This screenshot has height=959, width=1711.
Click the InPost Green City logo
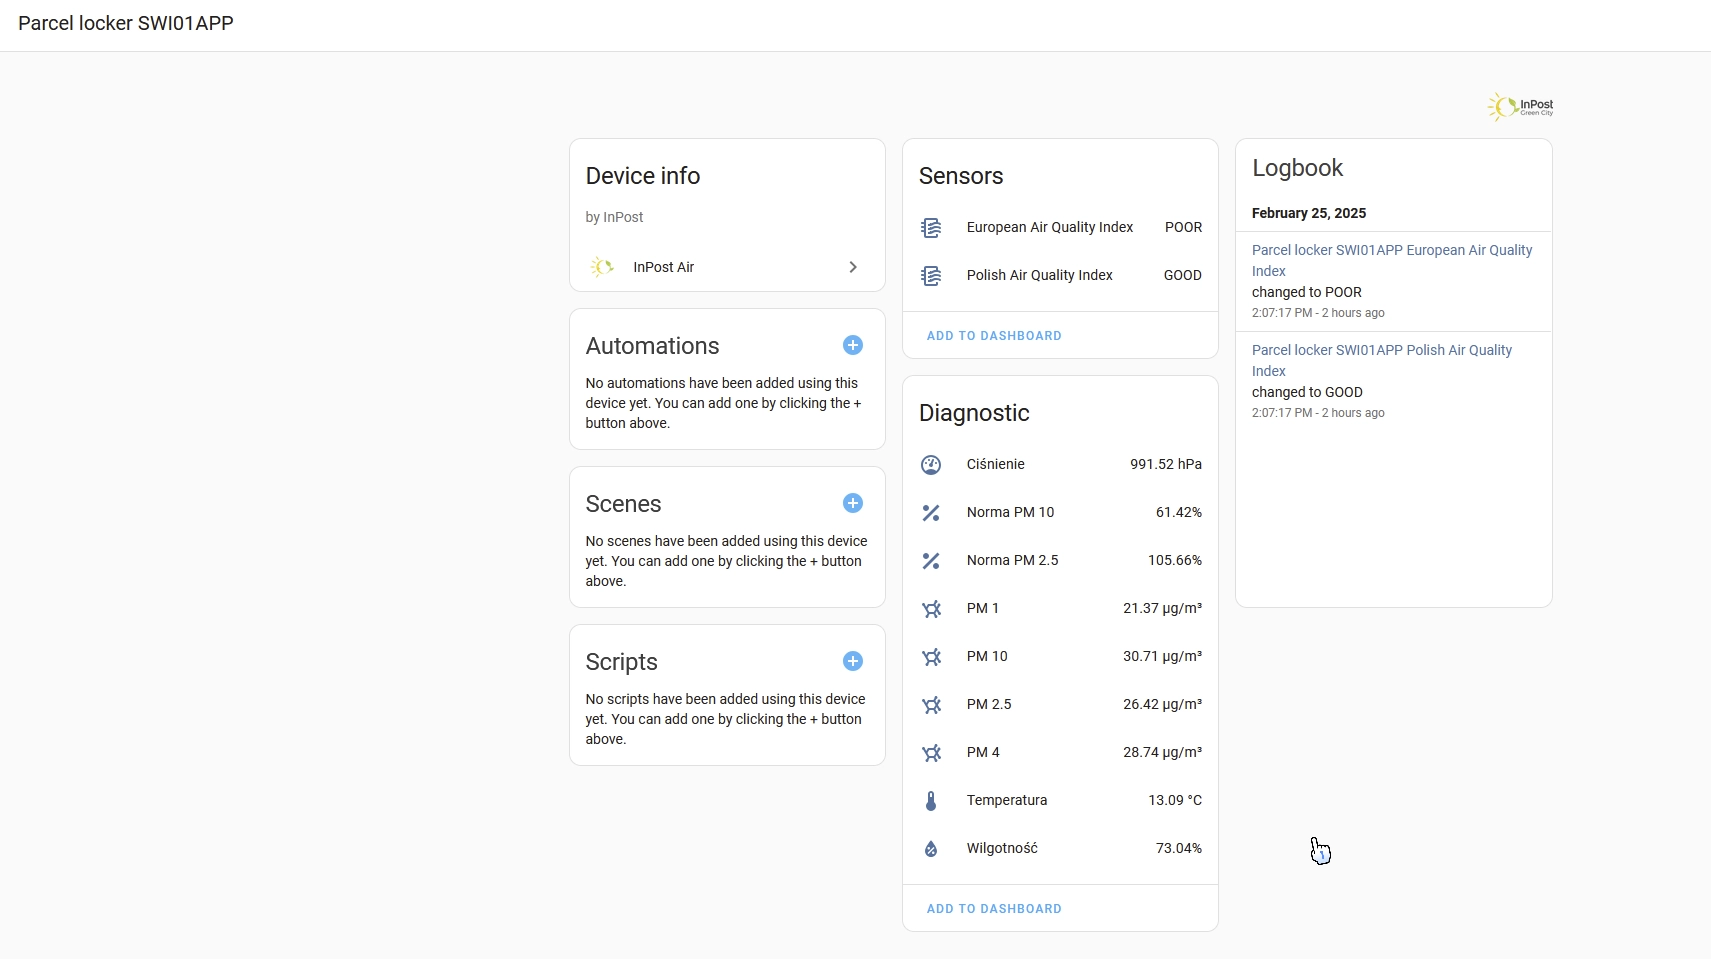(1520, 106)
